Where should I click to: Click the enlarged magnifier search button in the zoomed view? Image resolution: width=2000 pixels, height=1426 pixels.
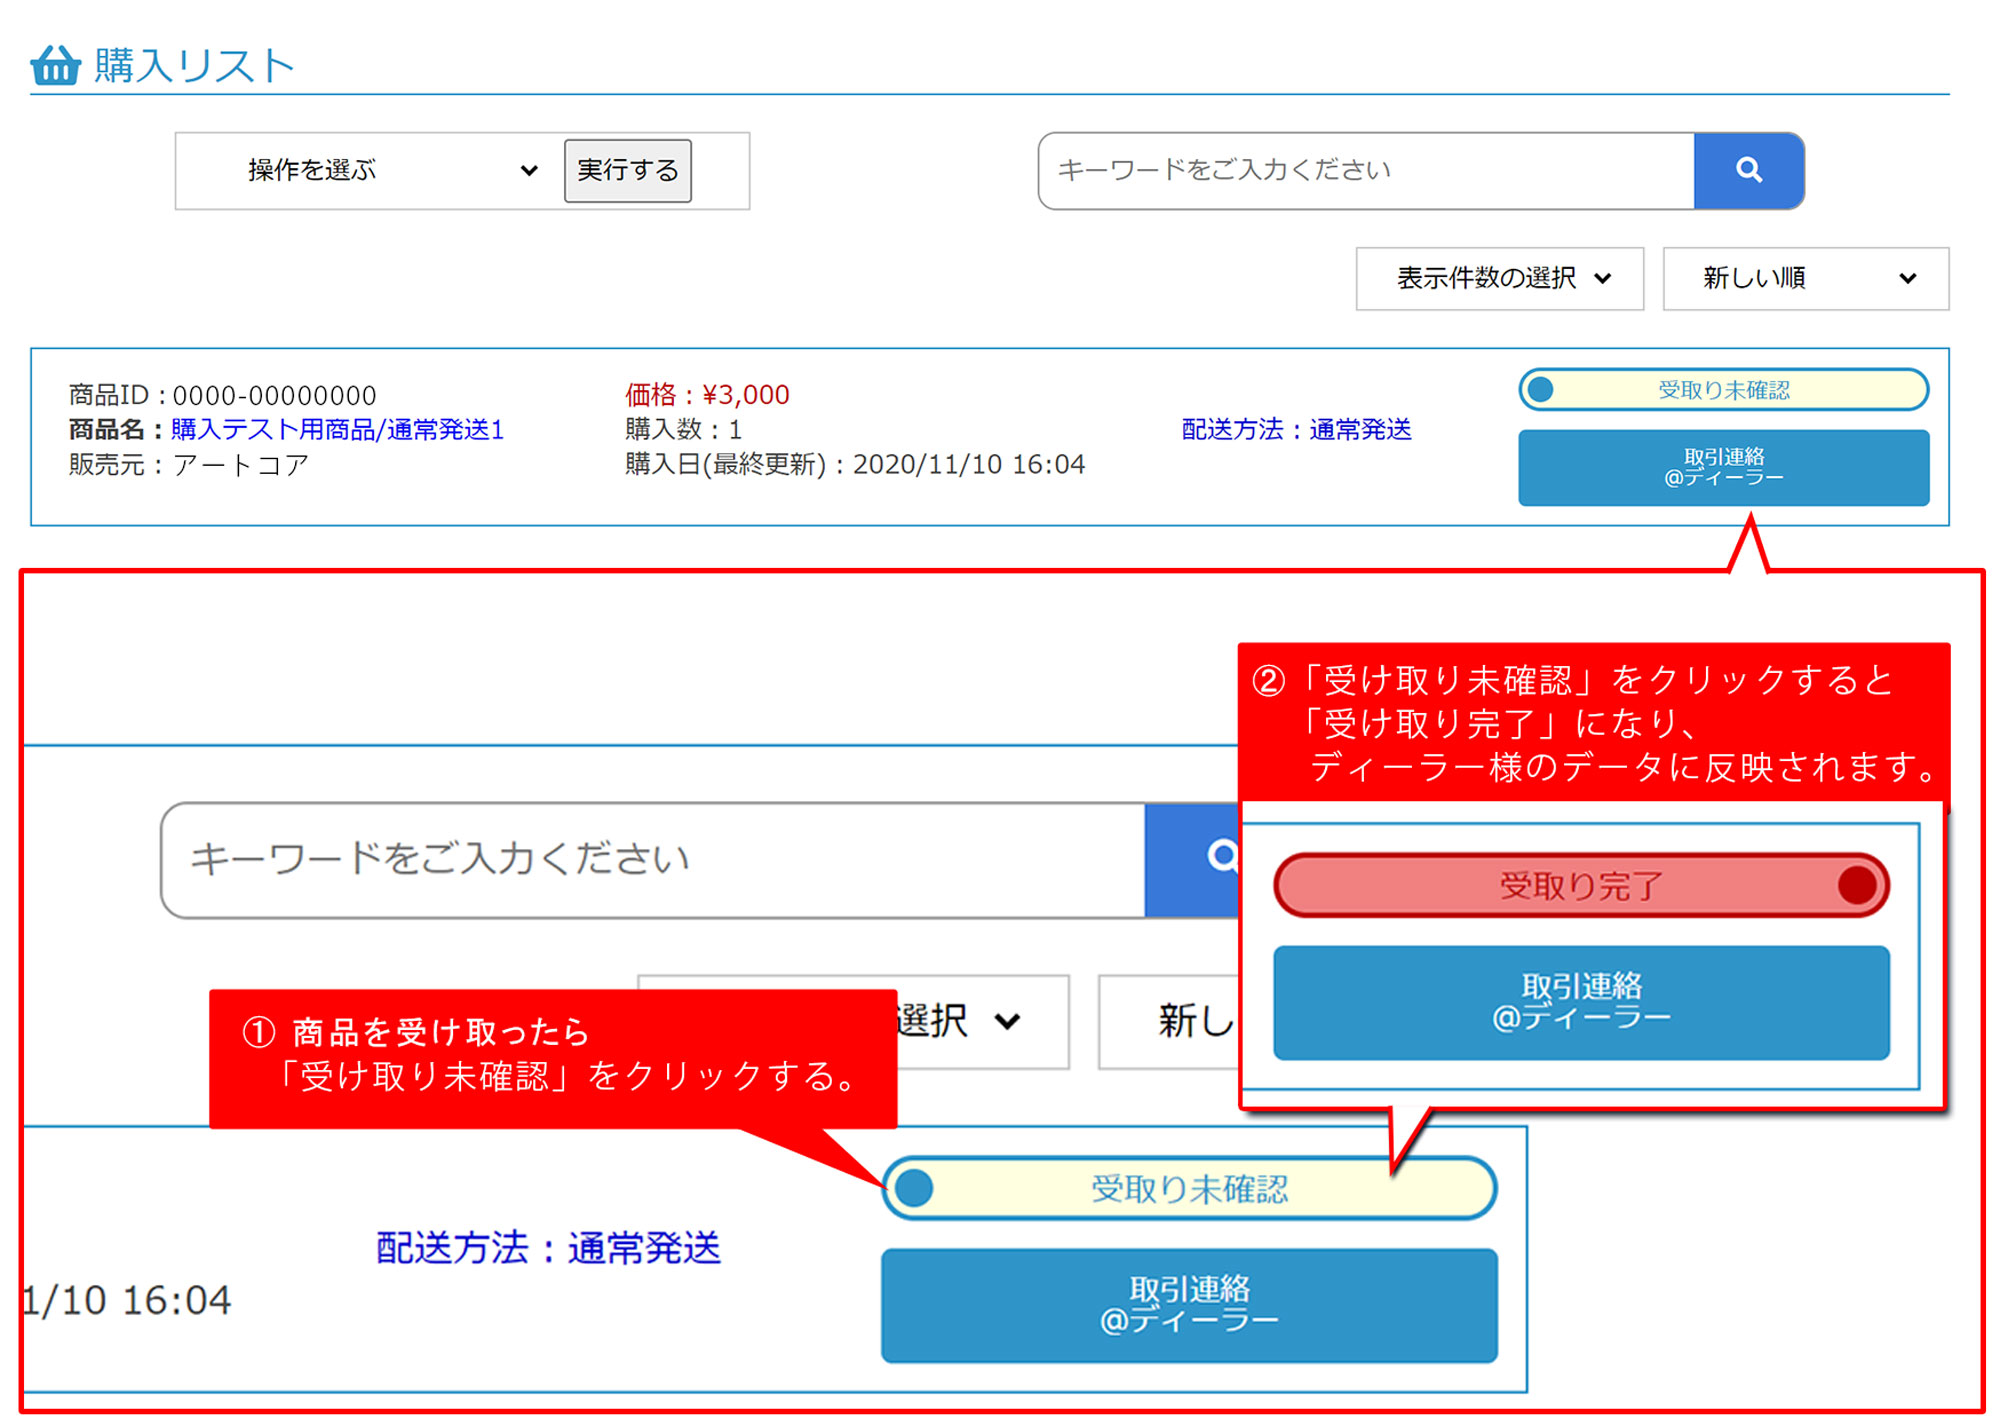click(x=1192, y=859)
